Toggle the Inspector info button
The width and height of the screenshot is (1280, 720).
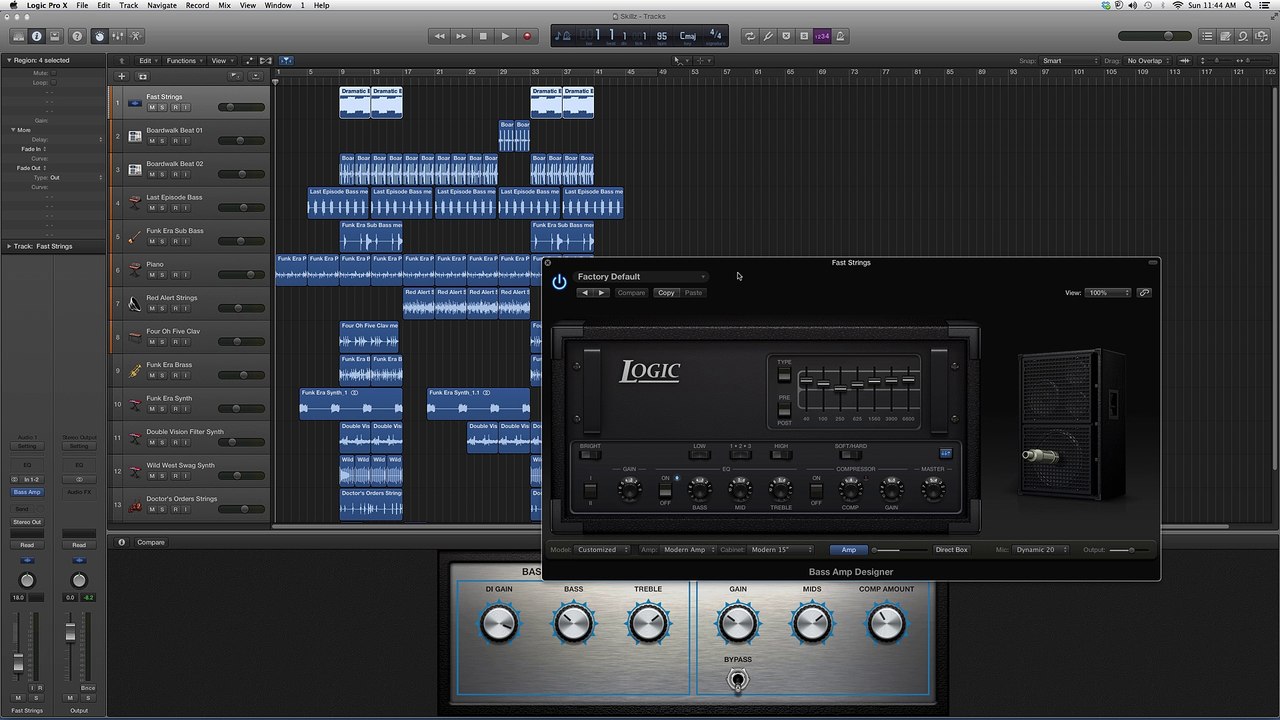pyautogui.click(x=36, y=36)
